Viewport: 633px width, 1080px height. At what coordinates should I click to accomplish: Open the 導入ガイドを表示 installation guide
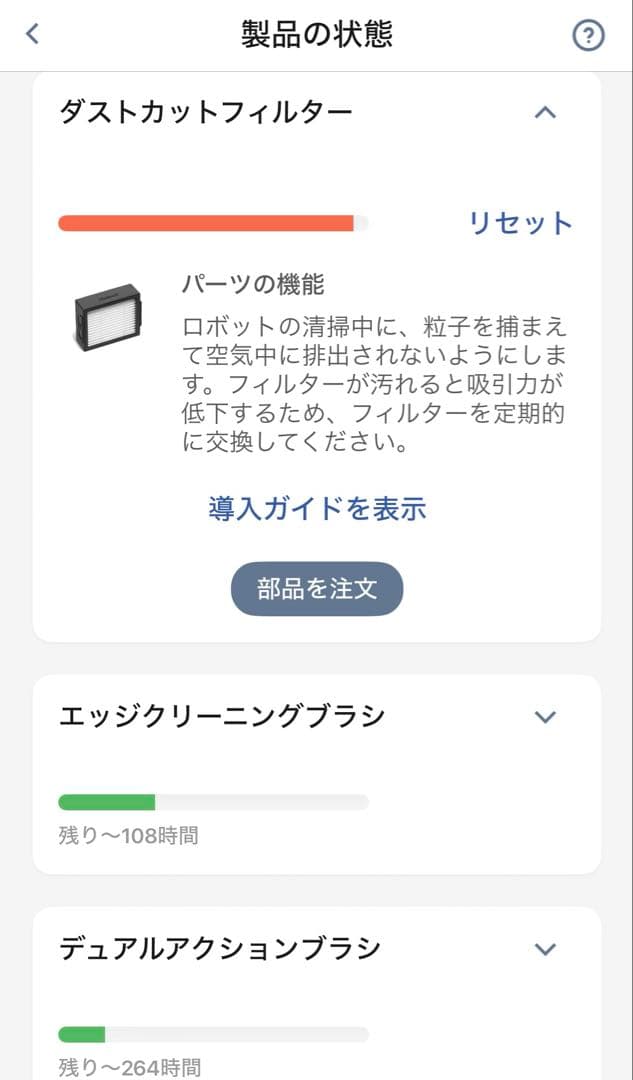[316, 508]
